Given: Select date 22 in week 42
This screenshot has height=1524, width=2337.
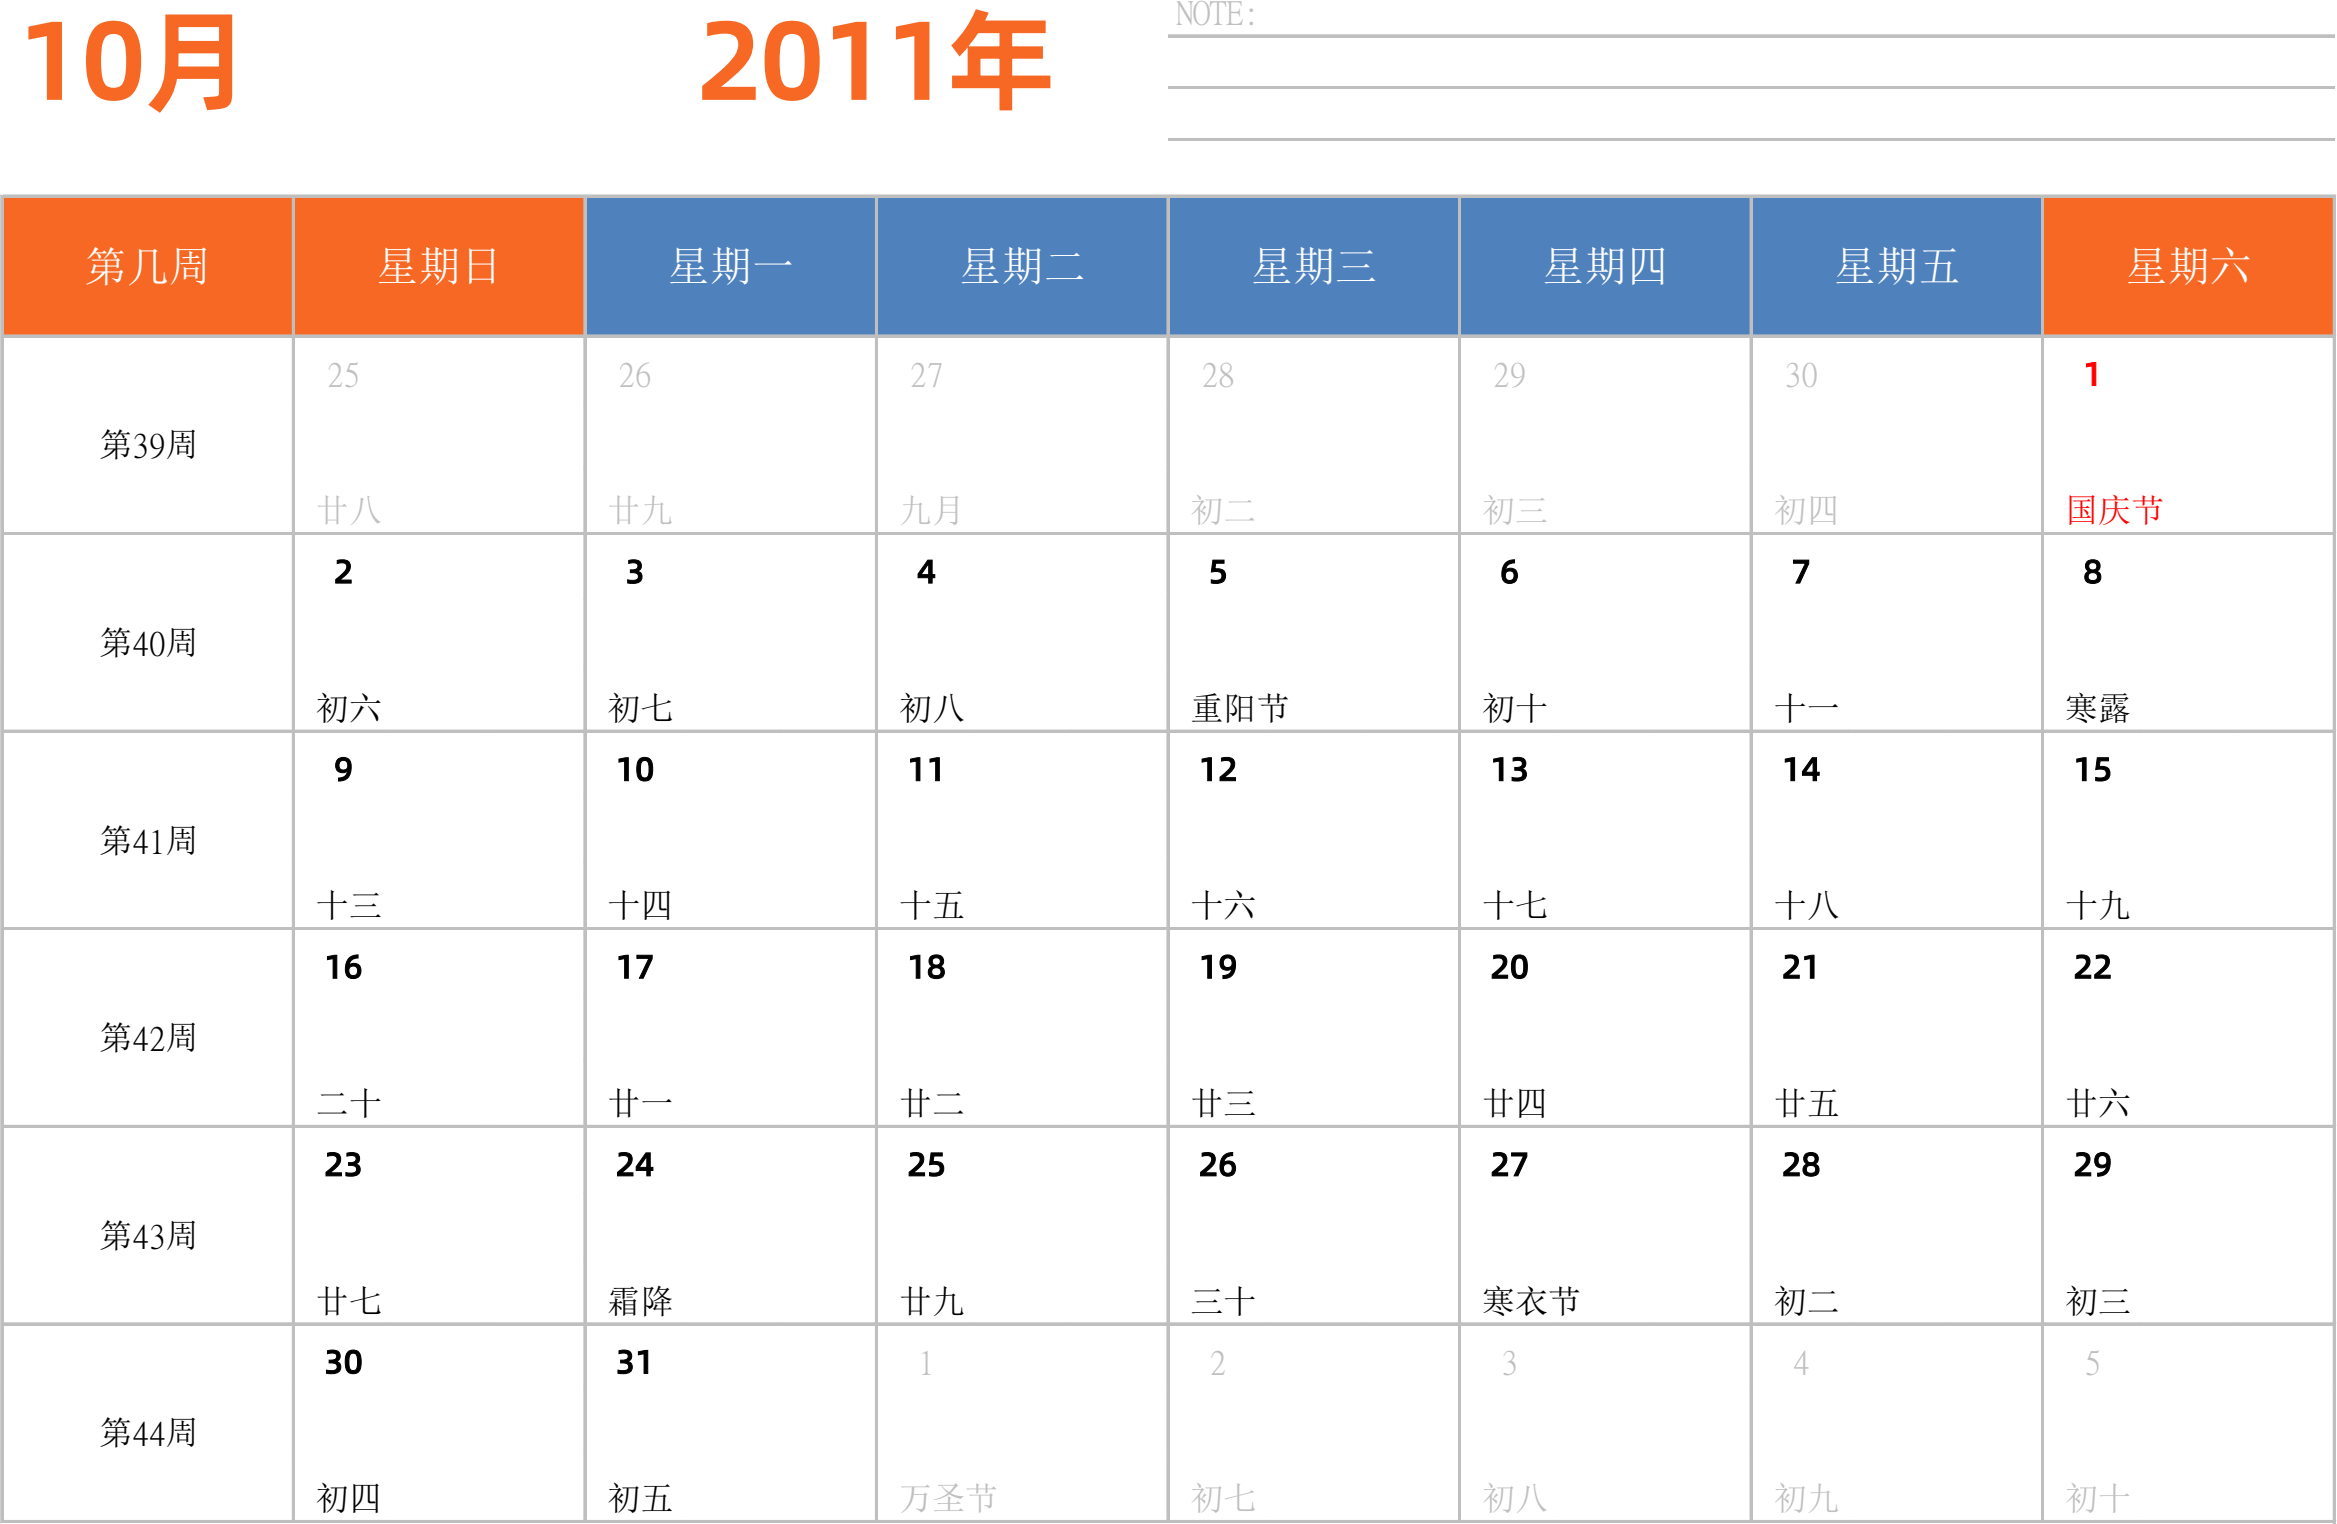Looking at the screenshot, I should [x=2093, y=967].
